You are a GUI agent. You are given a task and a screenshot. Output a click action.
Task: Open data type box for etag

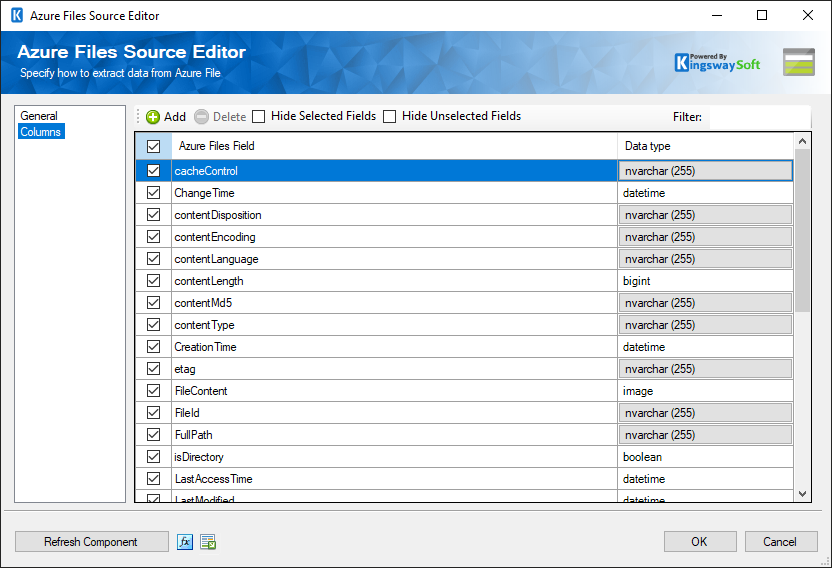click(x=705, y=369)
